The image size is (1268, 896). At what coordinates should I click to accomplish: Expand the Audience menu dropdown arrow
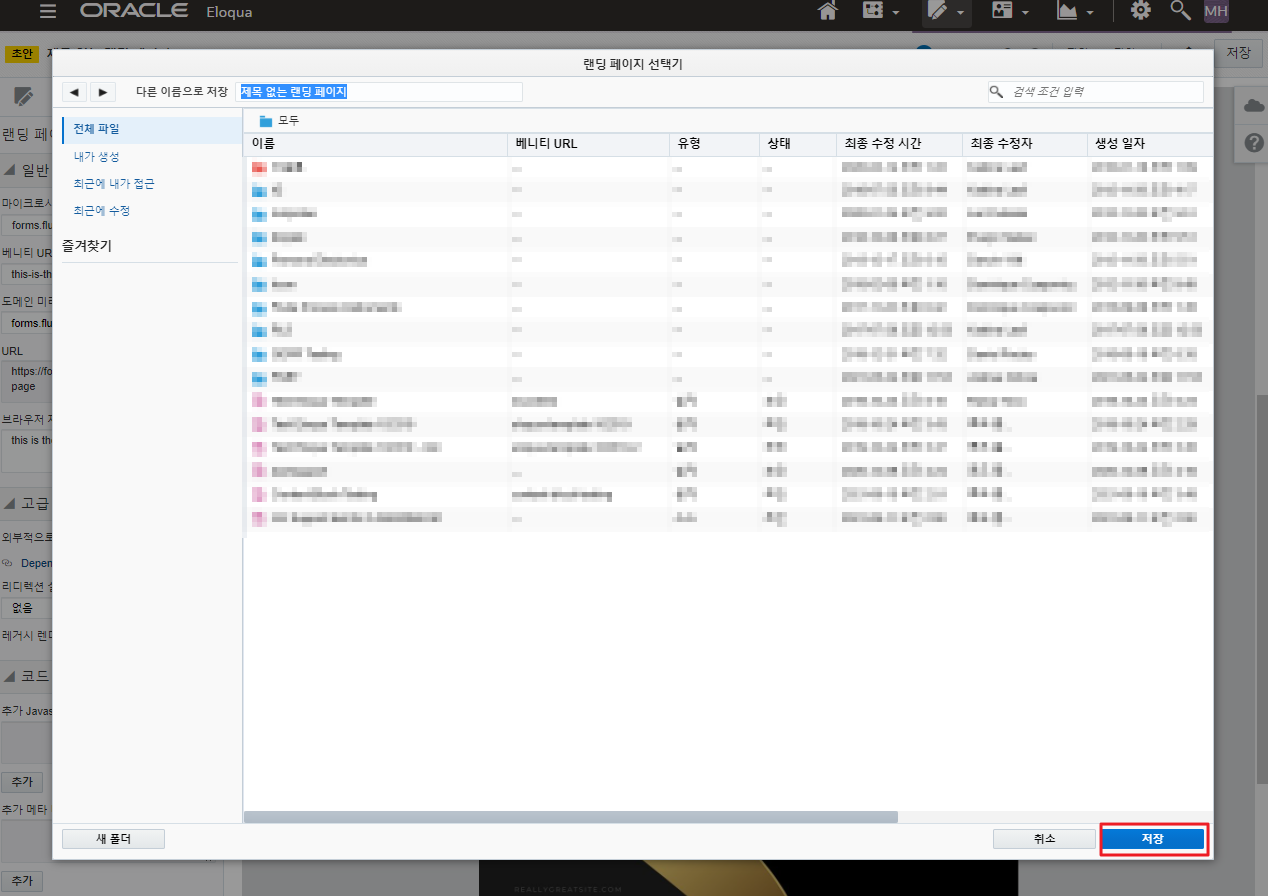point(1025,13)
